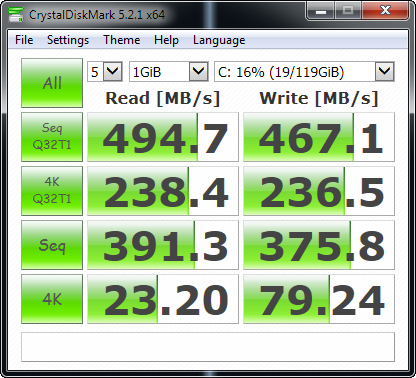Expand the test count dropdown showing 5
This screenshot has height=378, width=416.
(x=105, y=71)
